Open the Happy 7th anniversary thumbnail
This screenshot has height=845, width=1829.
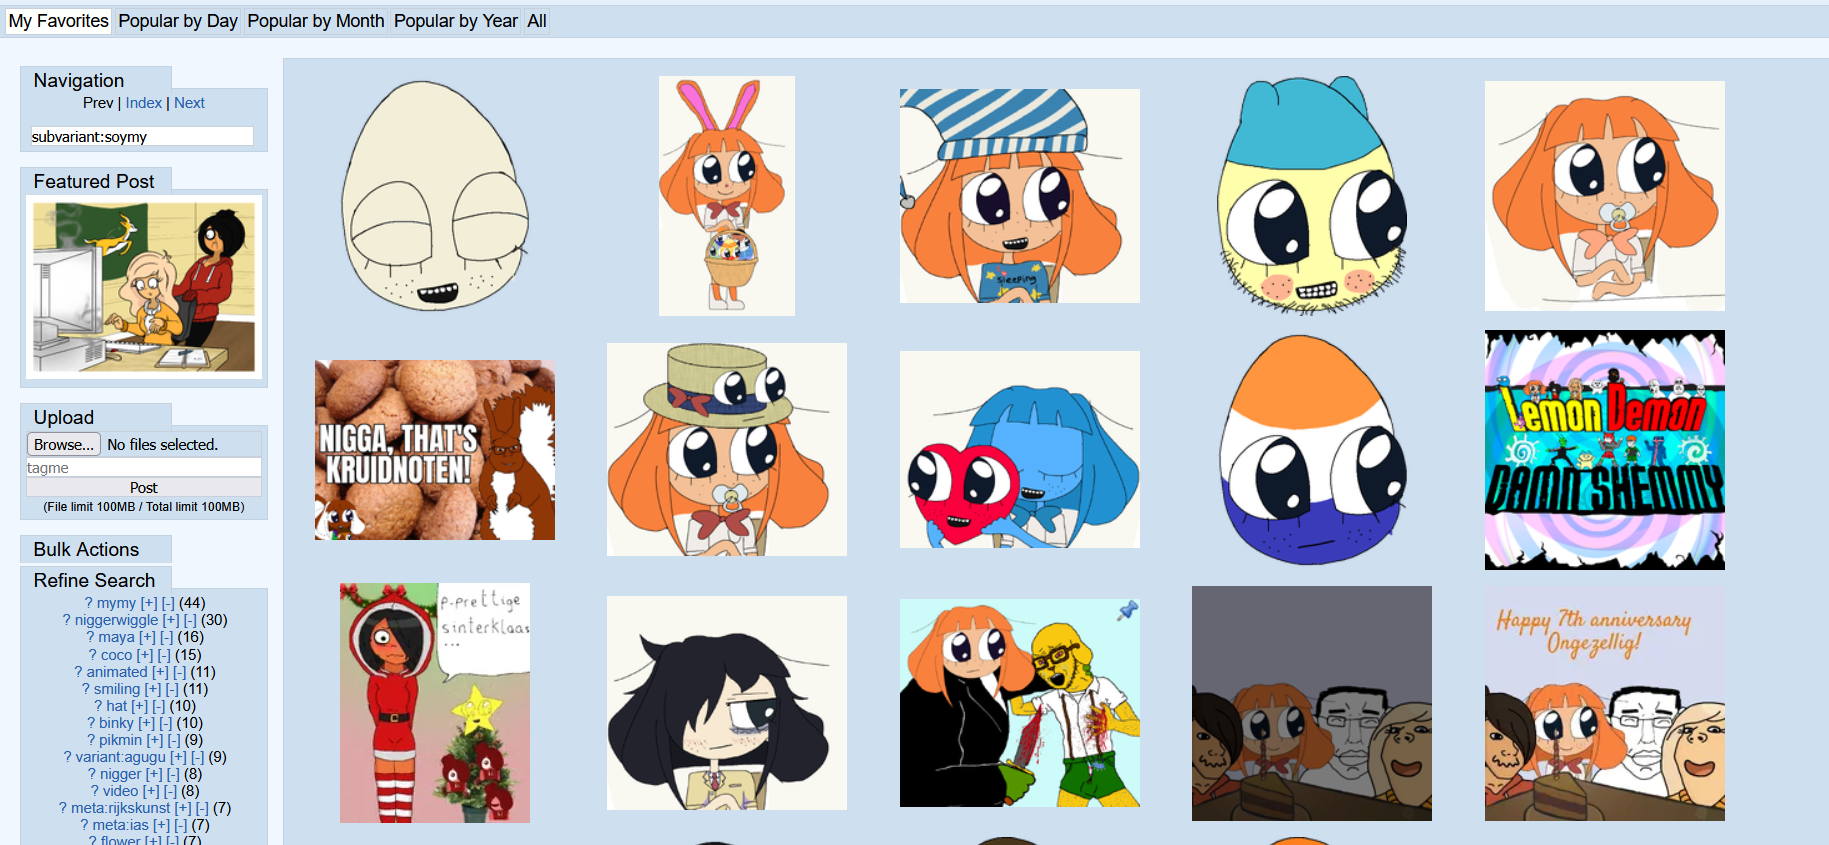coord(1604,704)
